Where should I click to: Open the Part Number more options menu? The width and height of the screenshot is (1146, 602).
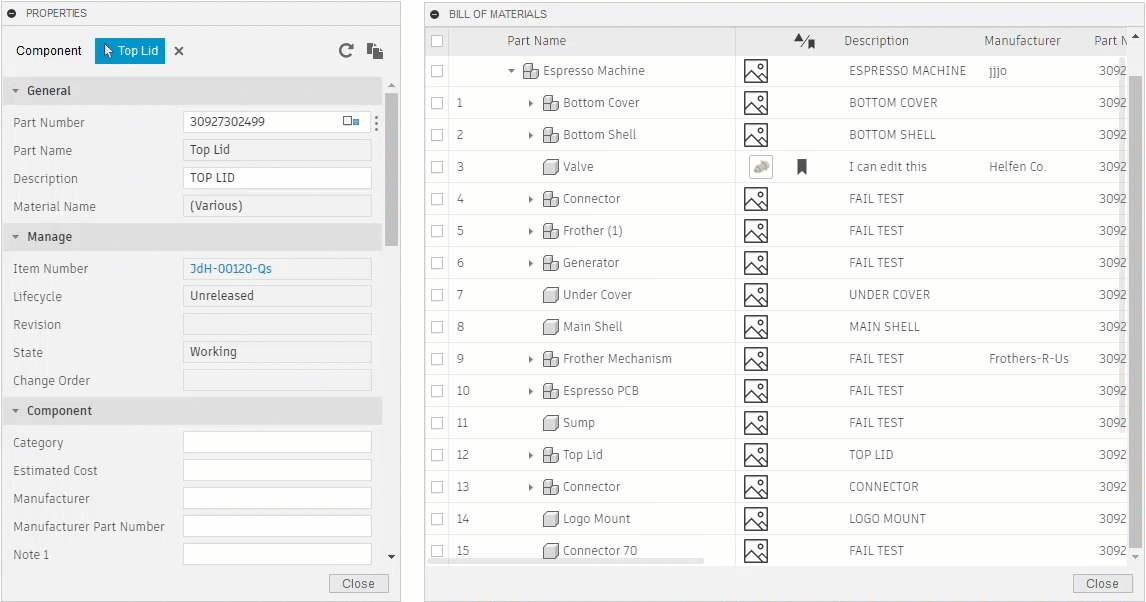pos(376,123)
